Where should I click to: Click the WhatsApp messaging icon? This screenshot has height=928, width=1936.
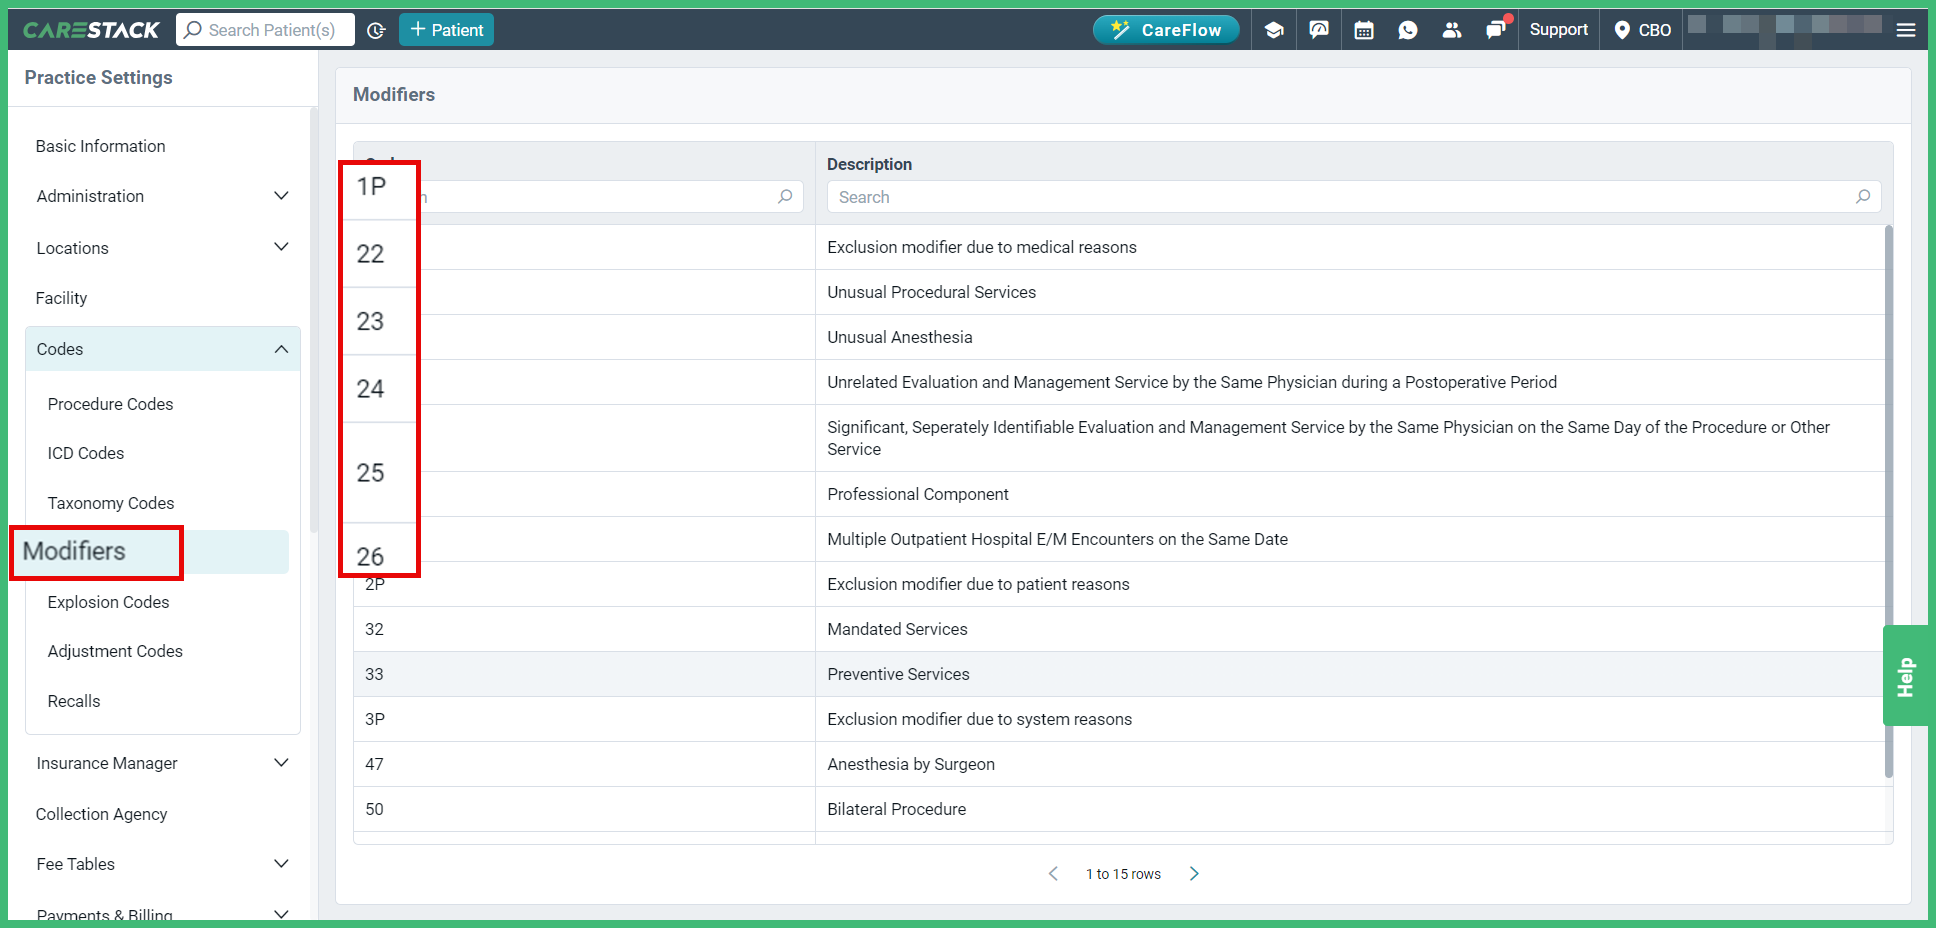coord(1408,29)
